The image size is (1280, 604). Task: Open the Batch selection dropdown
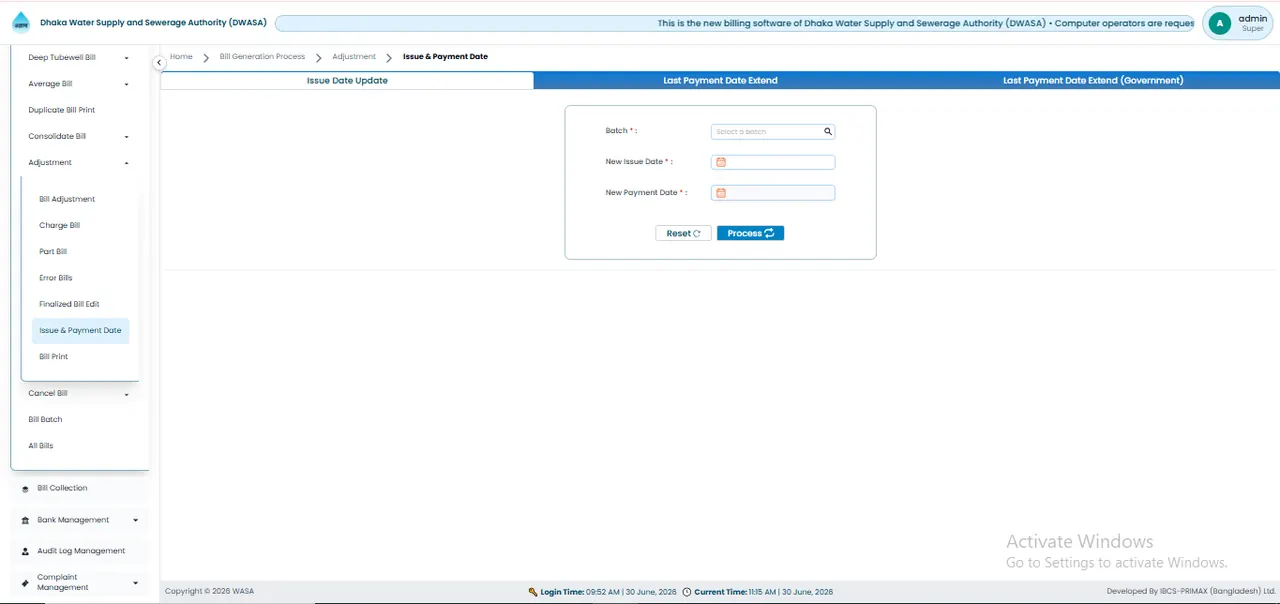coord(773,131)
